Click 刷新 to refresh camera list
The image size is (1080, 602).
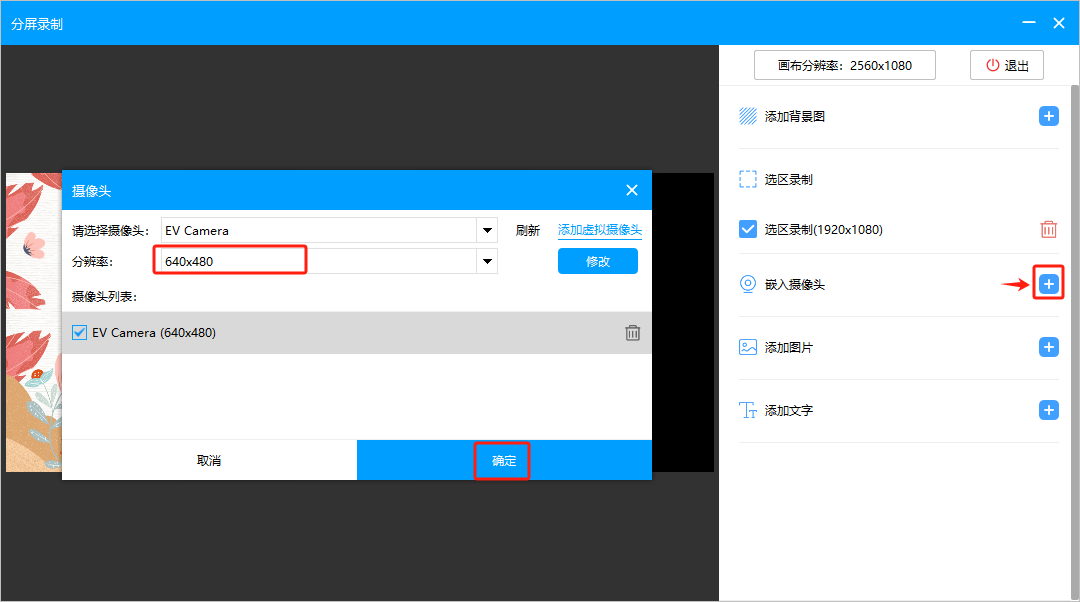coord(527,231)
